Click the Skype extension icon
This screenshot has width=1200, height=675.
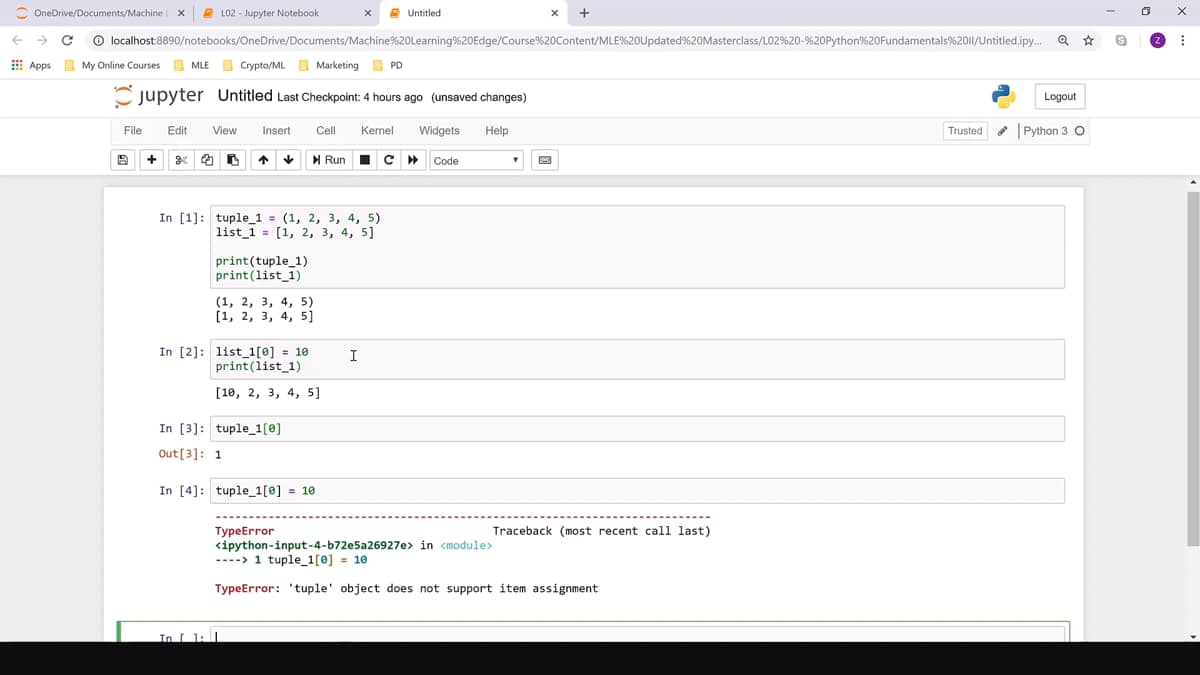[1121, 41]
